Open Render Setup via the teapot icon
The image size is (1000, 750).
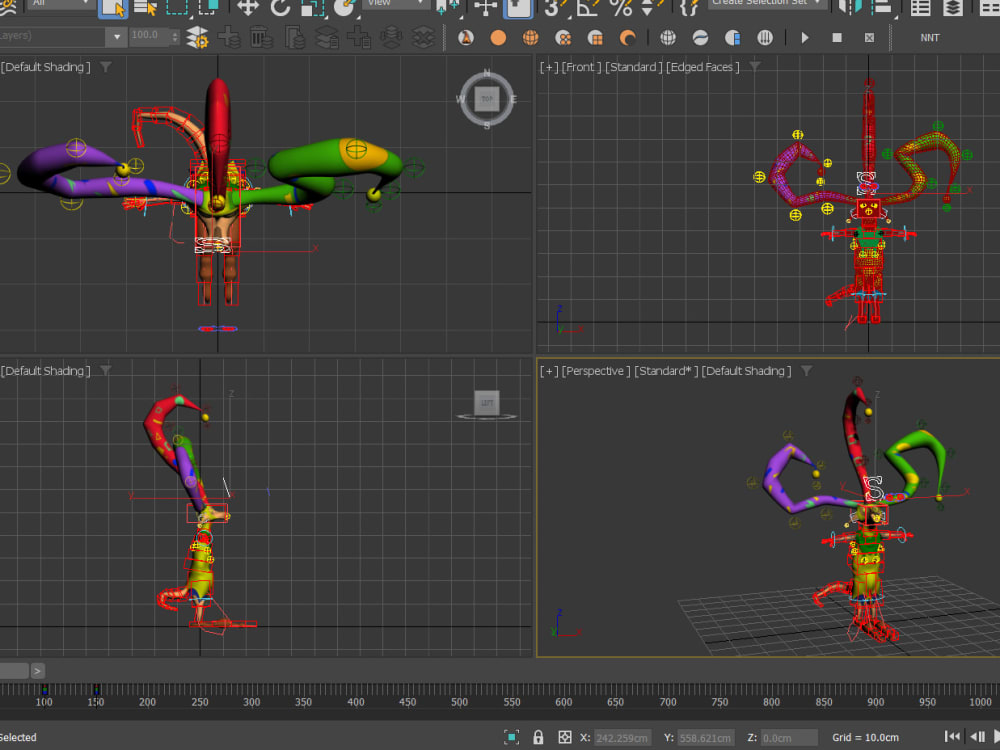467,37
